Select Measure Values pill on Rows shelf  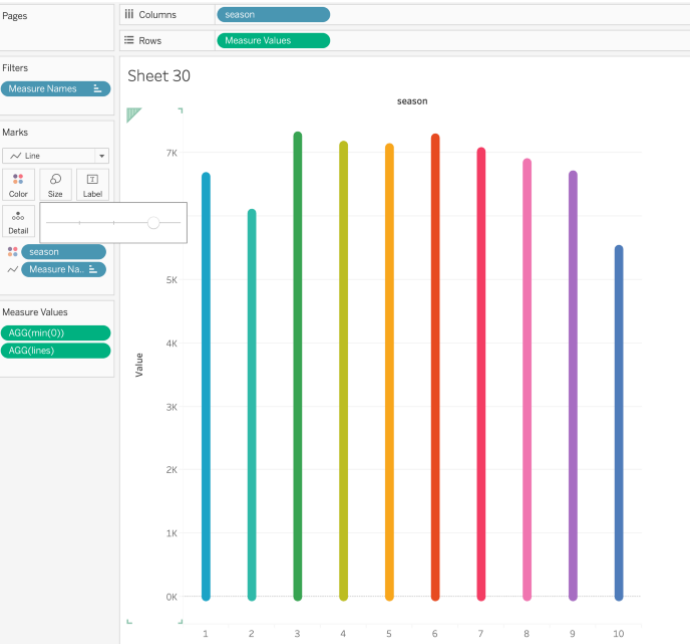pyautogui.click(x=273, y=40)
